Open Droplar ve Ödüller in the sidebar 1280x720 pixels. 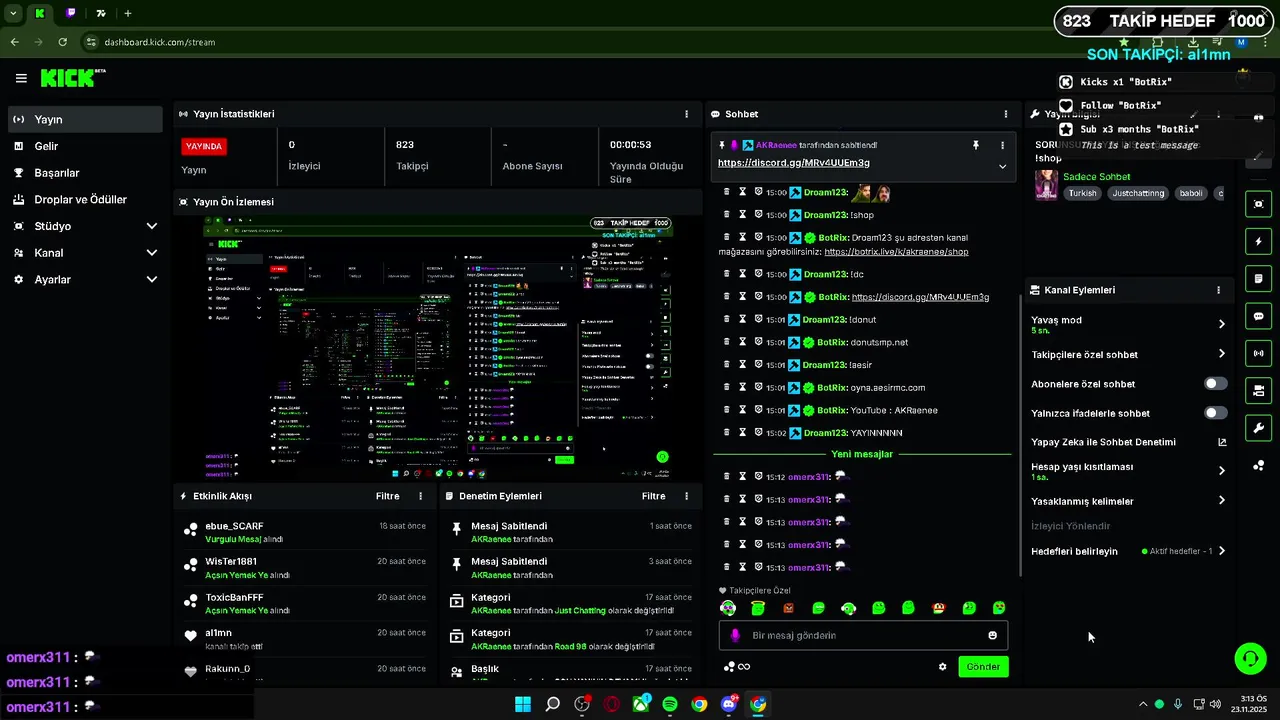(x=85, y=199)
